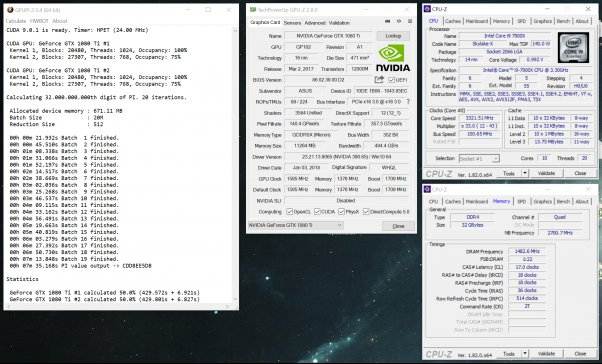This screenshot has width=602, height=364.
Task: Click the Intel Core i9 logo in CPU-Z
Action: tap(573, 48)
